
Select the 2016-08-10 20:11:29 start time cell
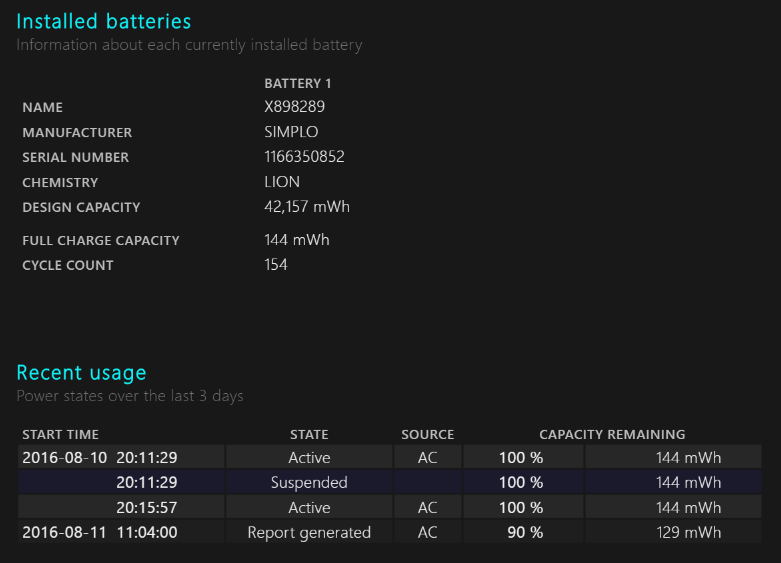121,457
